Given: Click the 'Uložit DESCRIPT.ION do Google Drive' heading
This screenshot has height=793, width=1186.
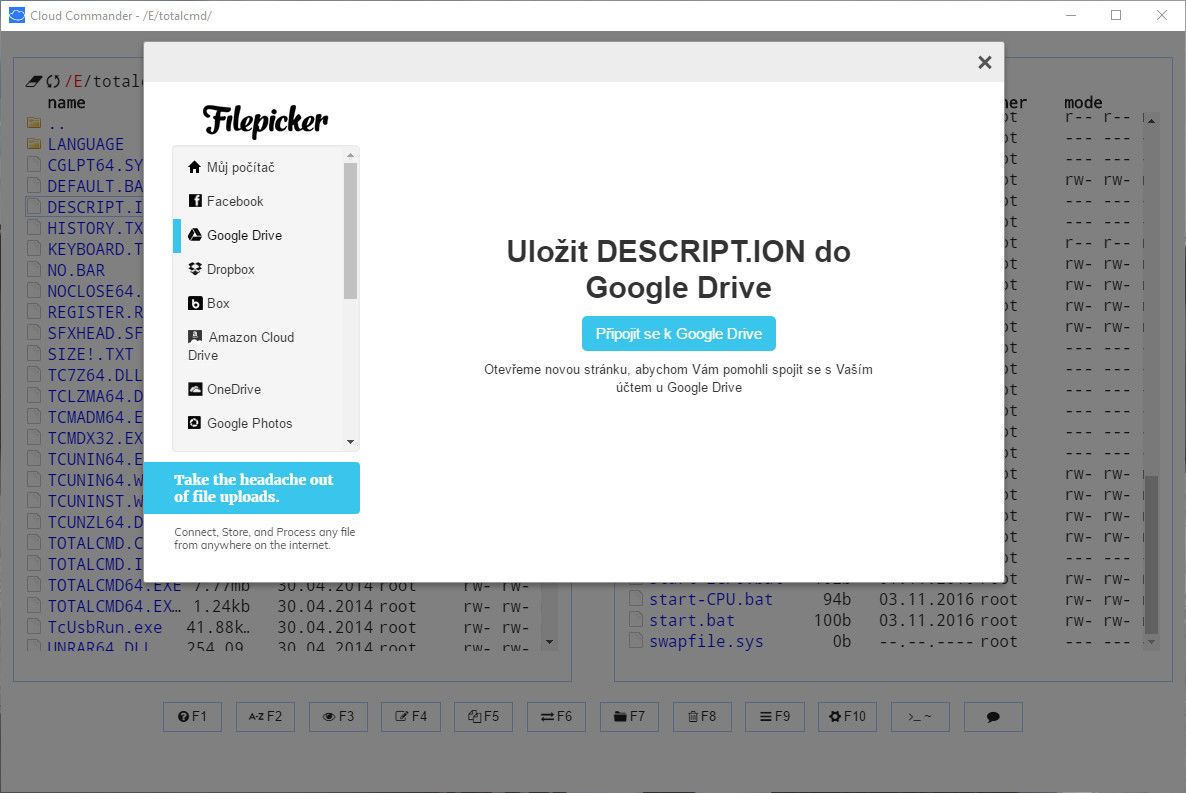Looking at the screenshot, I should click(x=678, y=269).
